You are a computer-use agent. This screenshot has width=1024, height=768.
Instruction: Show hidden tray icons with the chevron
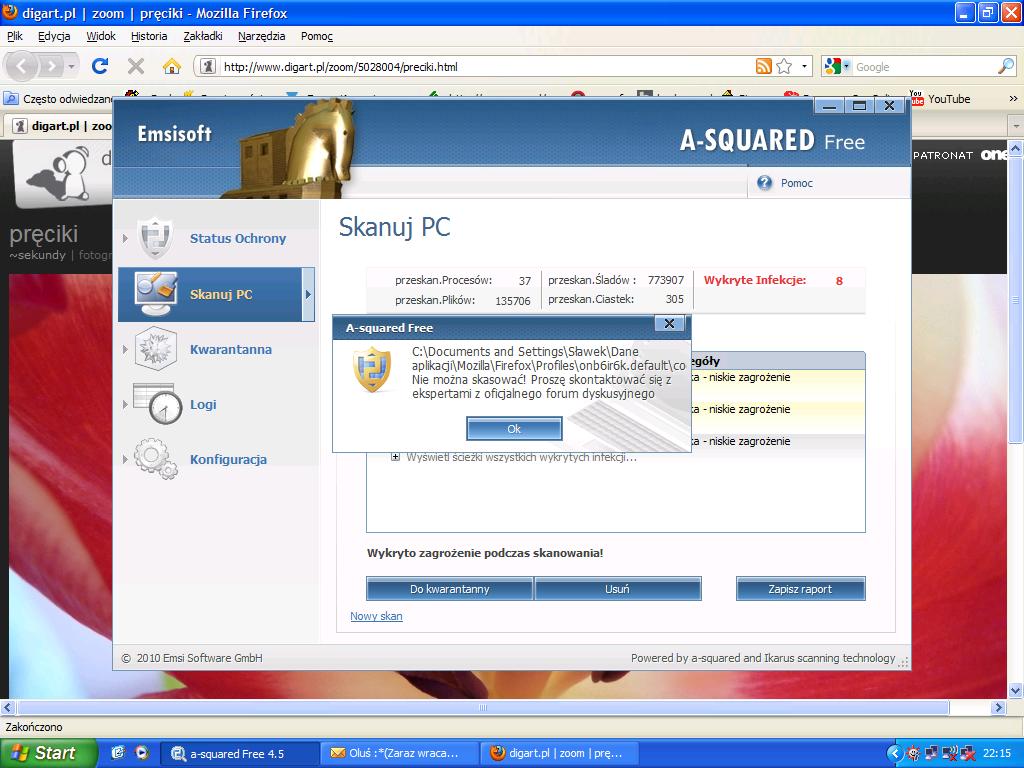click(x=895, y=754)
